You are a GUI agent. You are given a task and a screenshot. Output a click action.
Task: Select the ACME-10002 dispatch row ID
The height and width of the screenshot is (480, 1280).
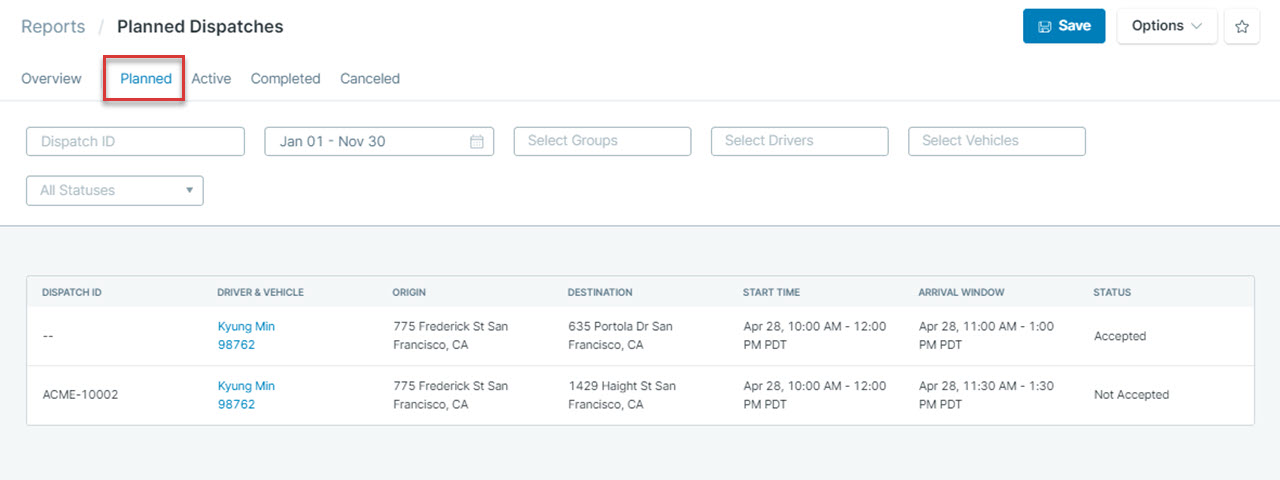[80, 395]
